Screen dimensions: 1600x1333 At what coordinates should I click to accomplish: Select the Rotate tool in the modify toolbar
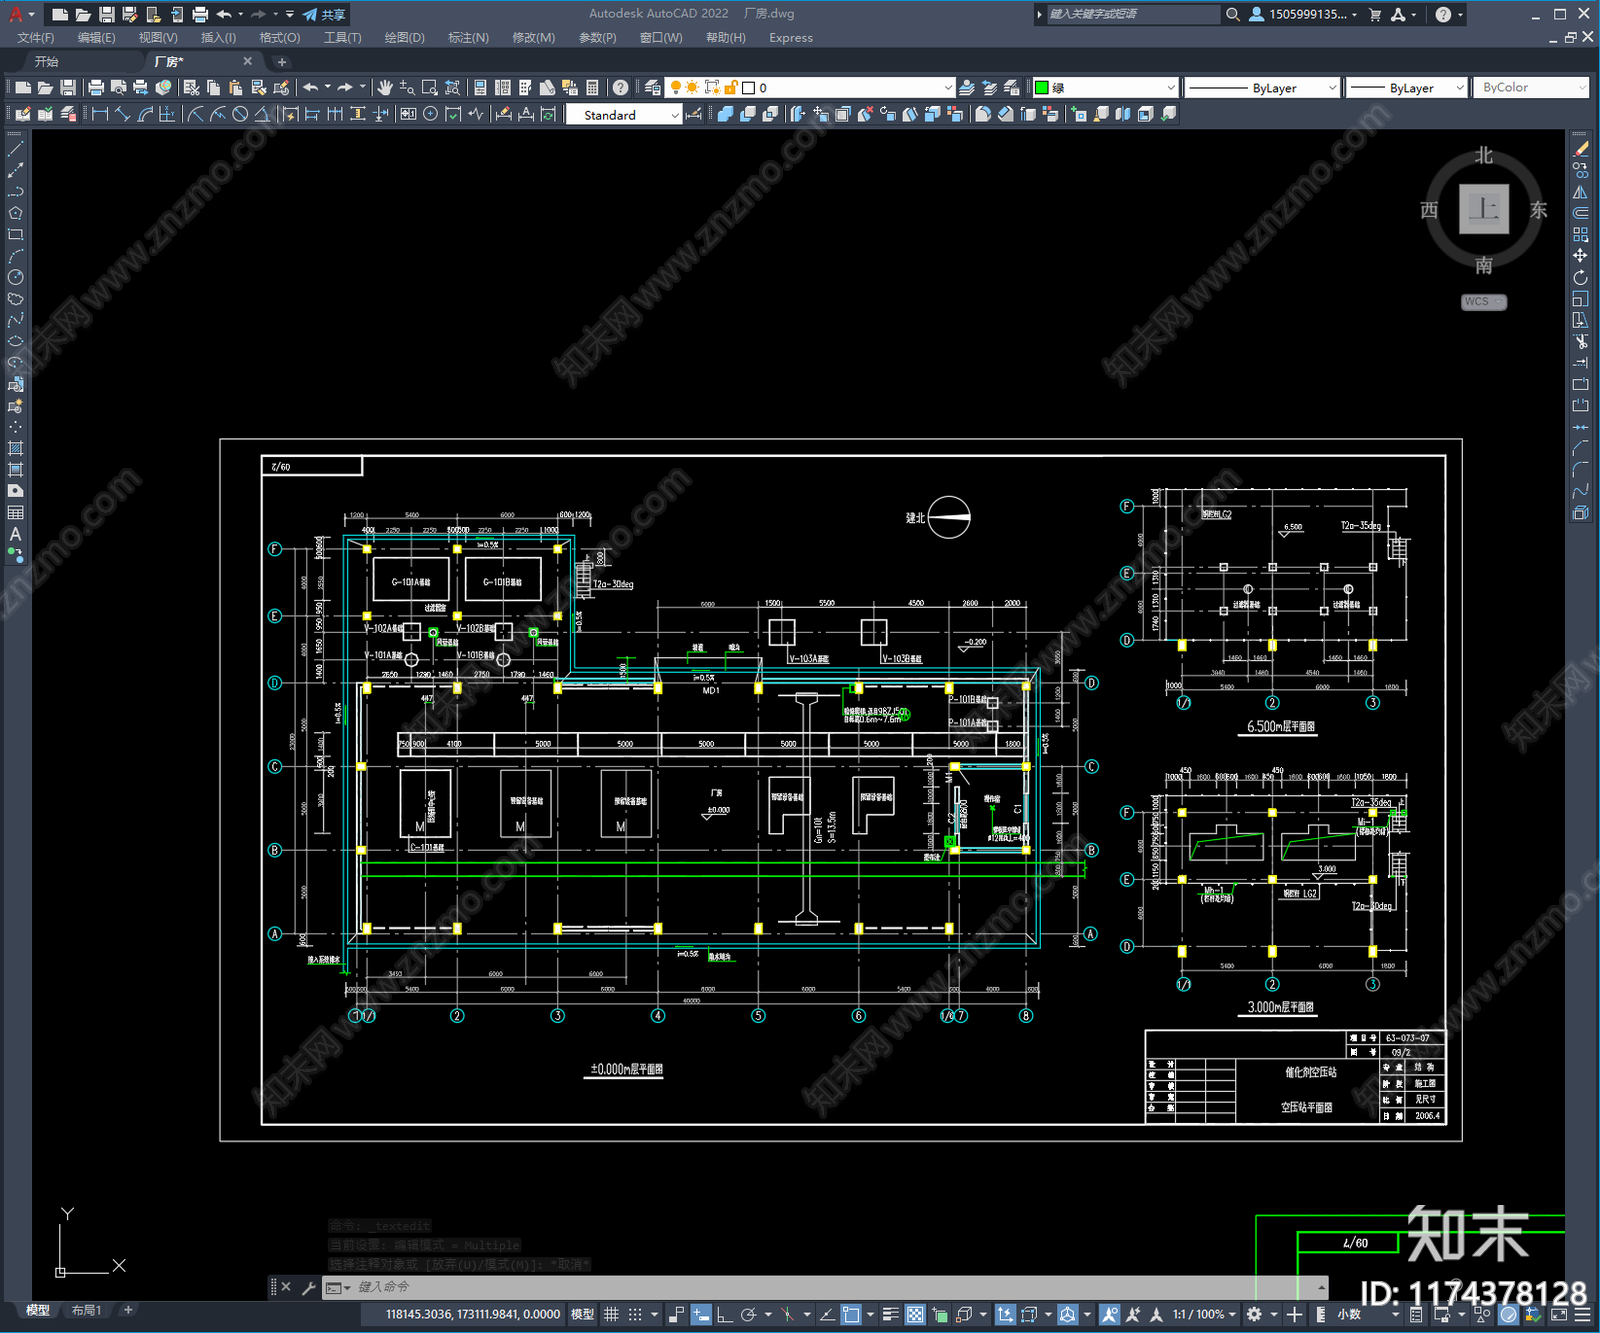click(x=1580, y=277)
